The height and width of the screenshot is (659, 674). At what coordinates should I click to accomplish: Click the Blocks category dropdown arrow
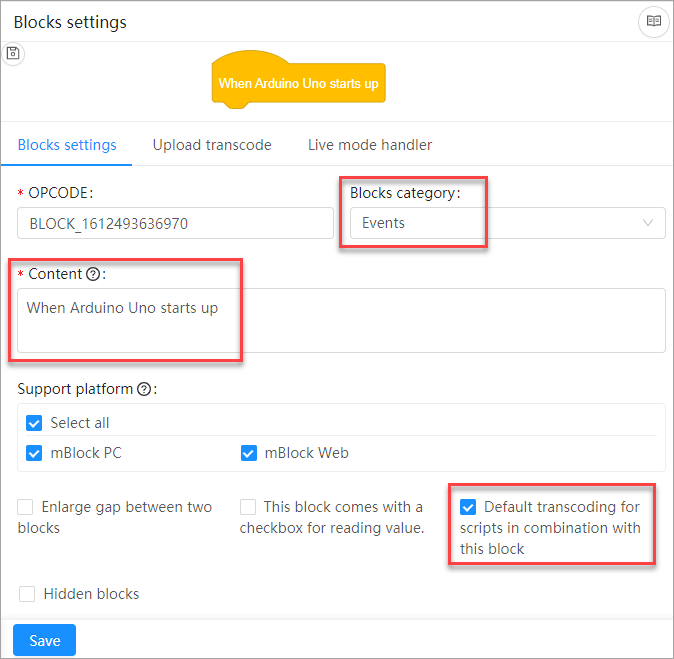648,223
